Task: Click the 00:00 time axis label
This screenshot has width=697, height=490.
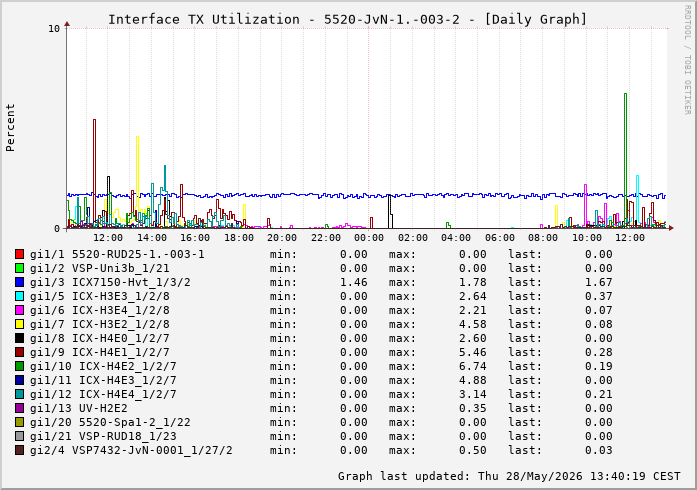Action: coord(369,238)
